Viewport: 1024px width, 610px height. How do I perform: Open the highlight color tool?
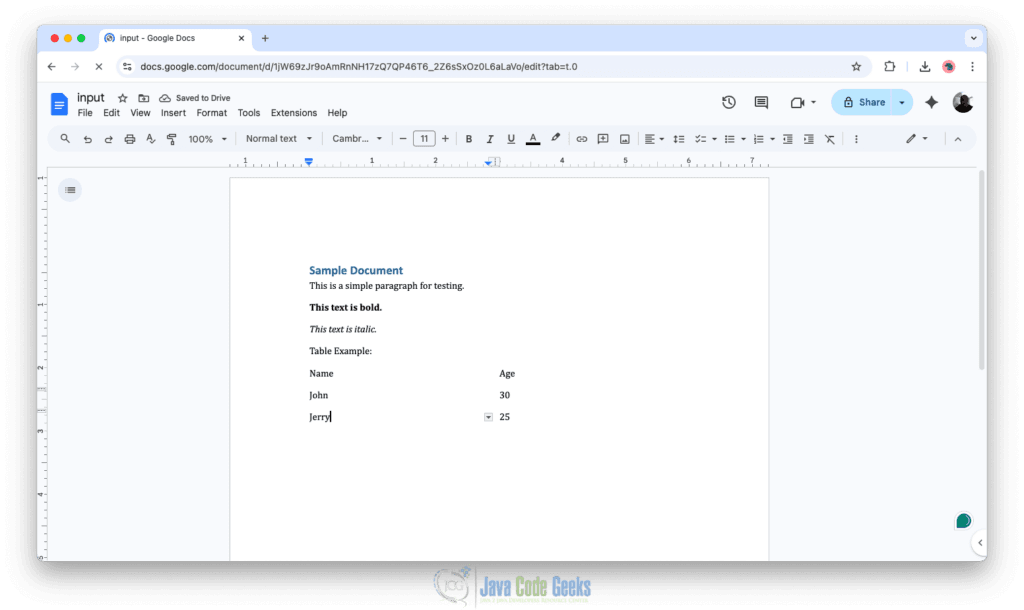555,138
